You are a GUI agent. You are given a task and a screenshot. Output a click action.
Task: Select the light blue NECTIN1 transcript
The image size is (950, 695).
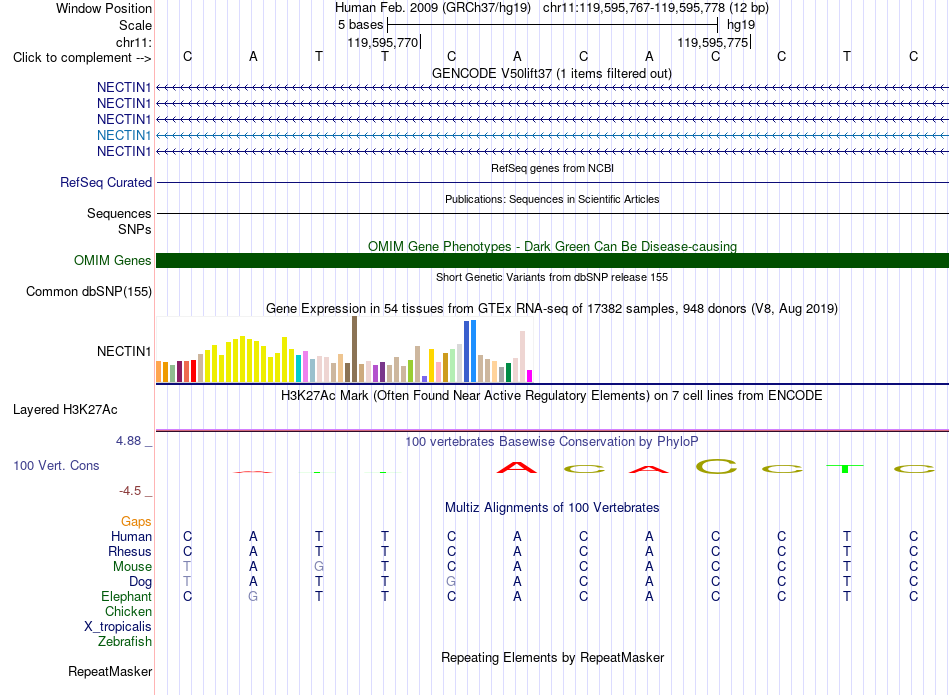[x=124, y=135]
